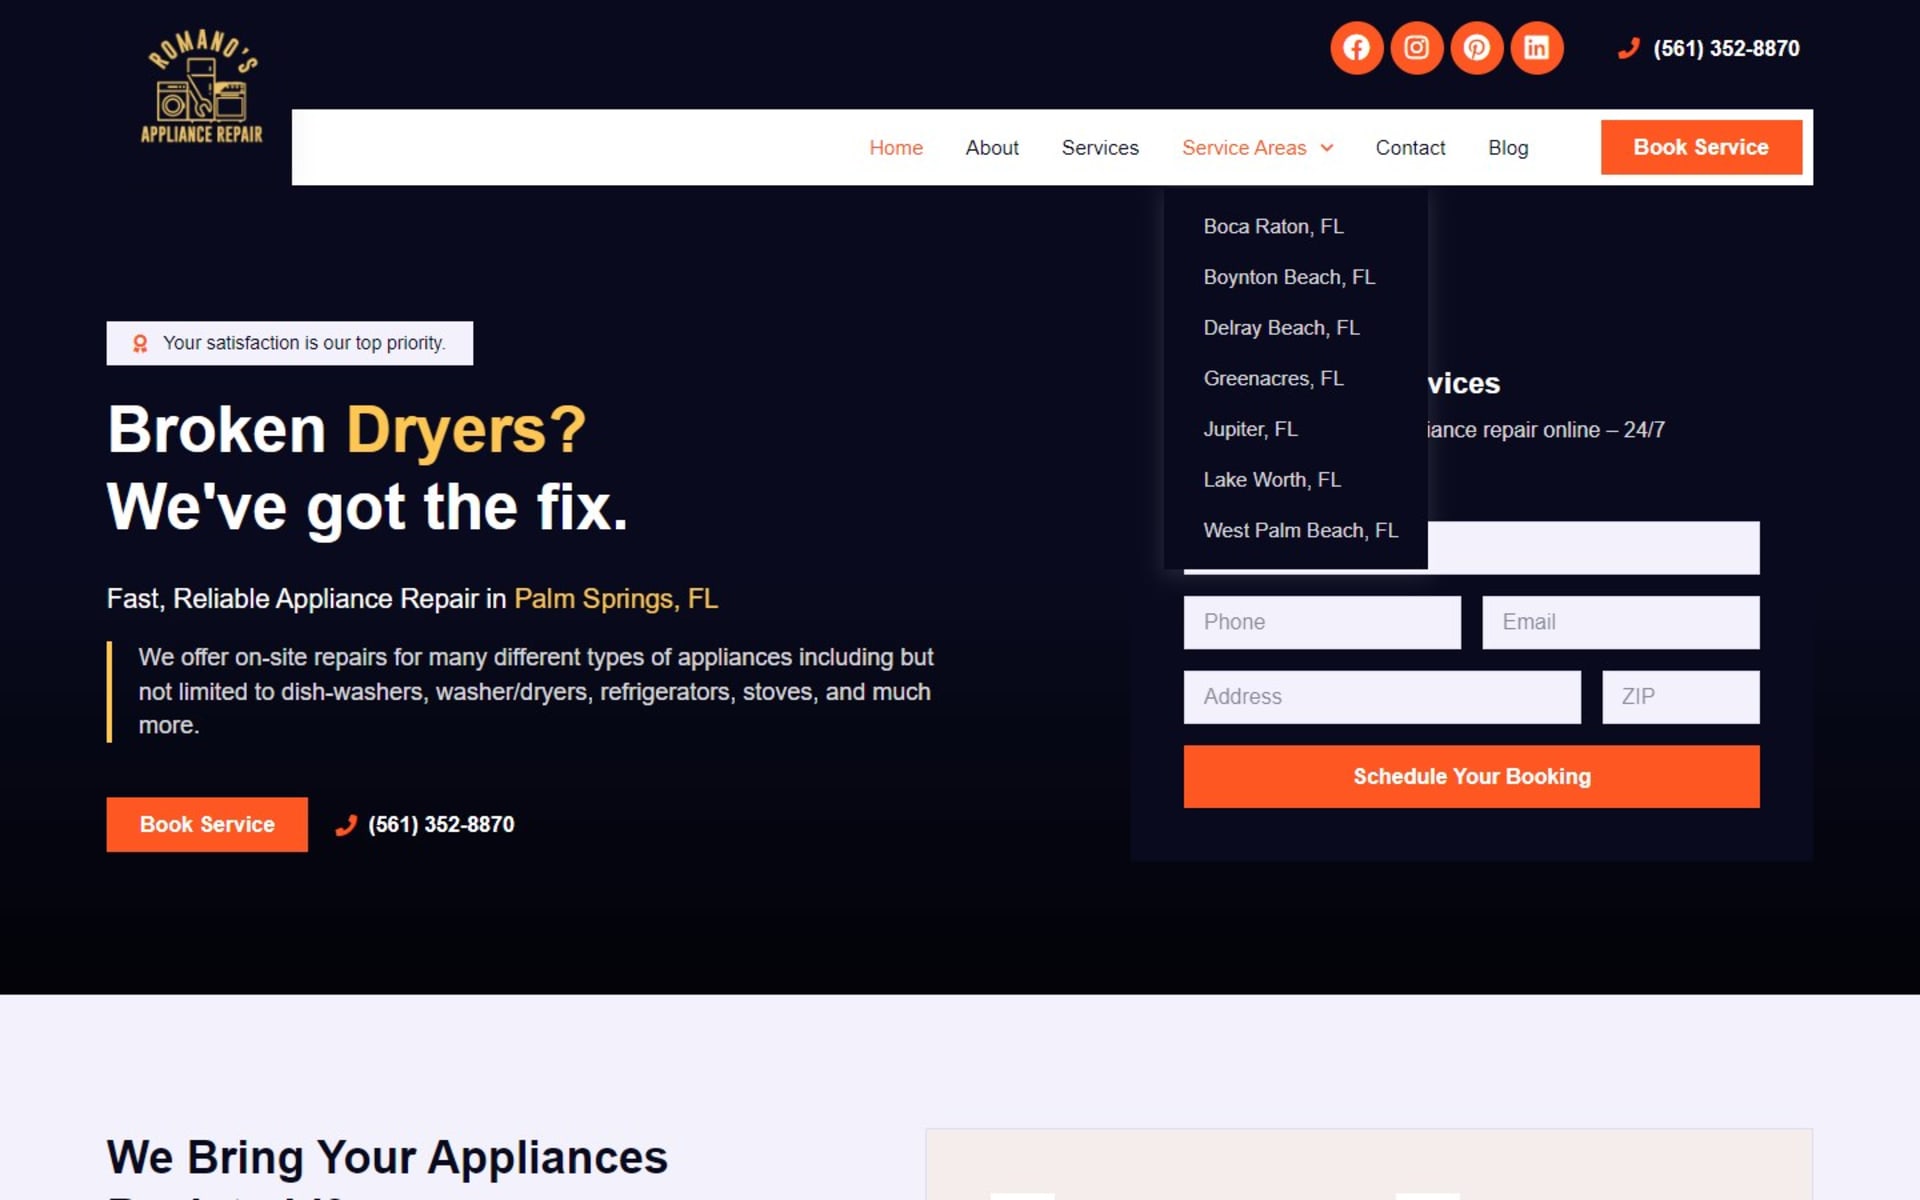Image resolution: width=1920 pixels, height=1200 pixels.
Task: Click the 'Broken Dryers?' headline
Action: (x=346, y=430)
